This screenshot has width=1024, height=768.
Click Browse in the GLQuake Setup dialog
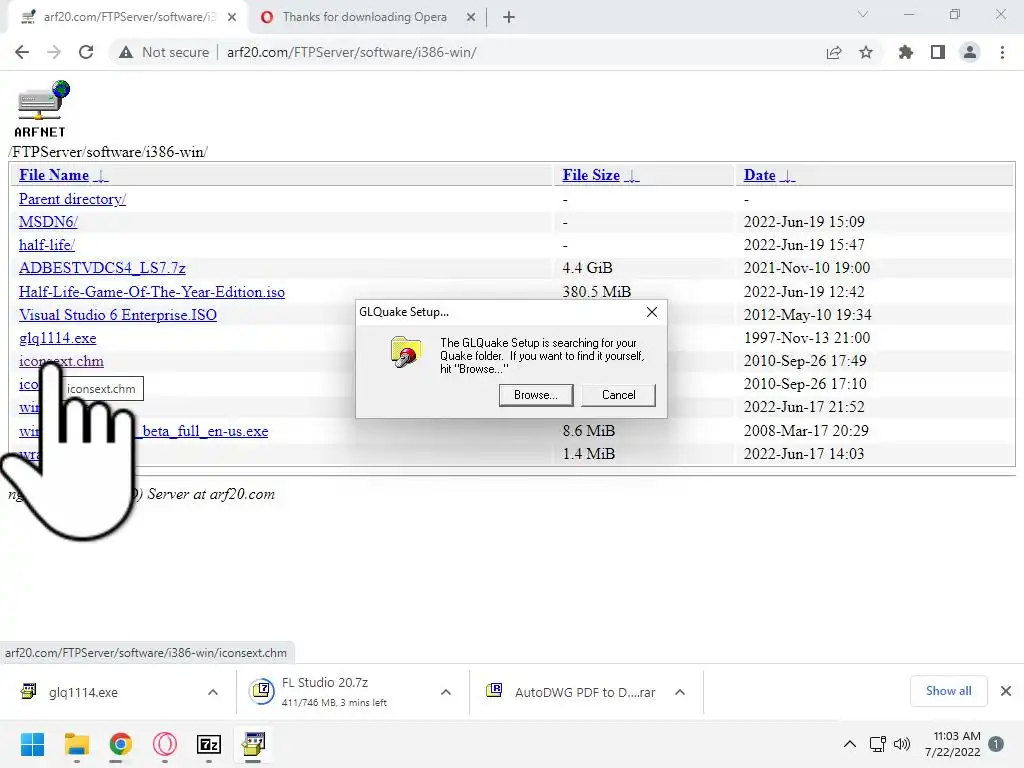pyautogui.click(x=536, y=395)
